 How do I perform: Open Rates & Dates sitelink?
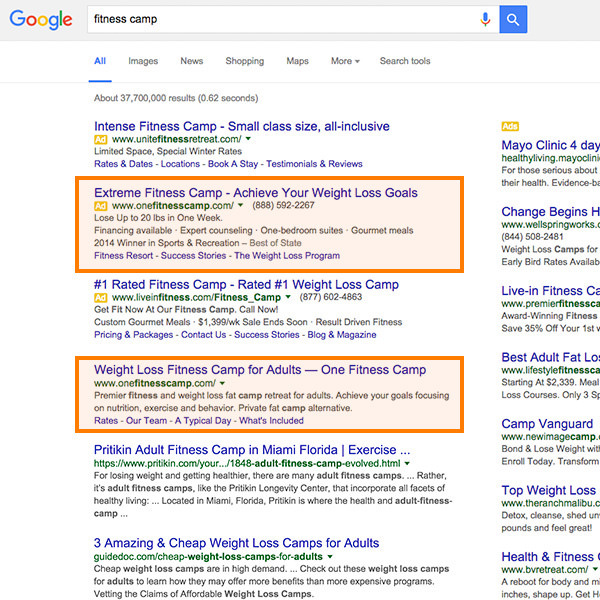pos(123,164)
